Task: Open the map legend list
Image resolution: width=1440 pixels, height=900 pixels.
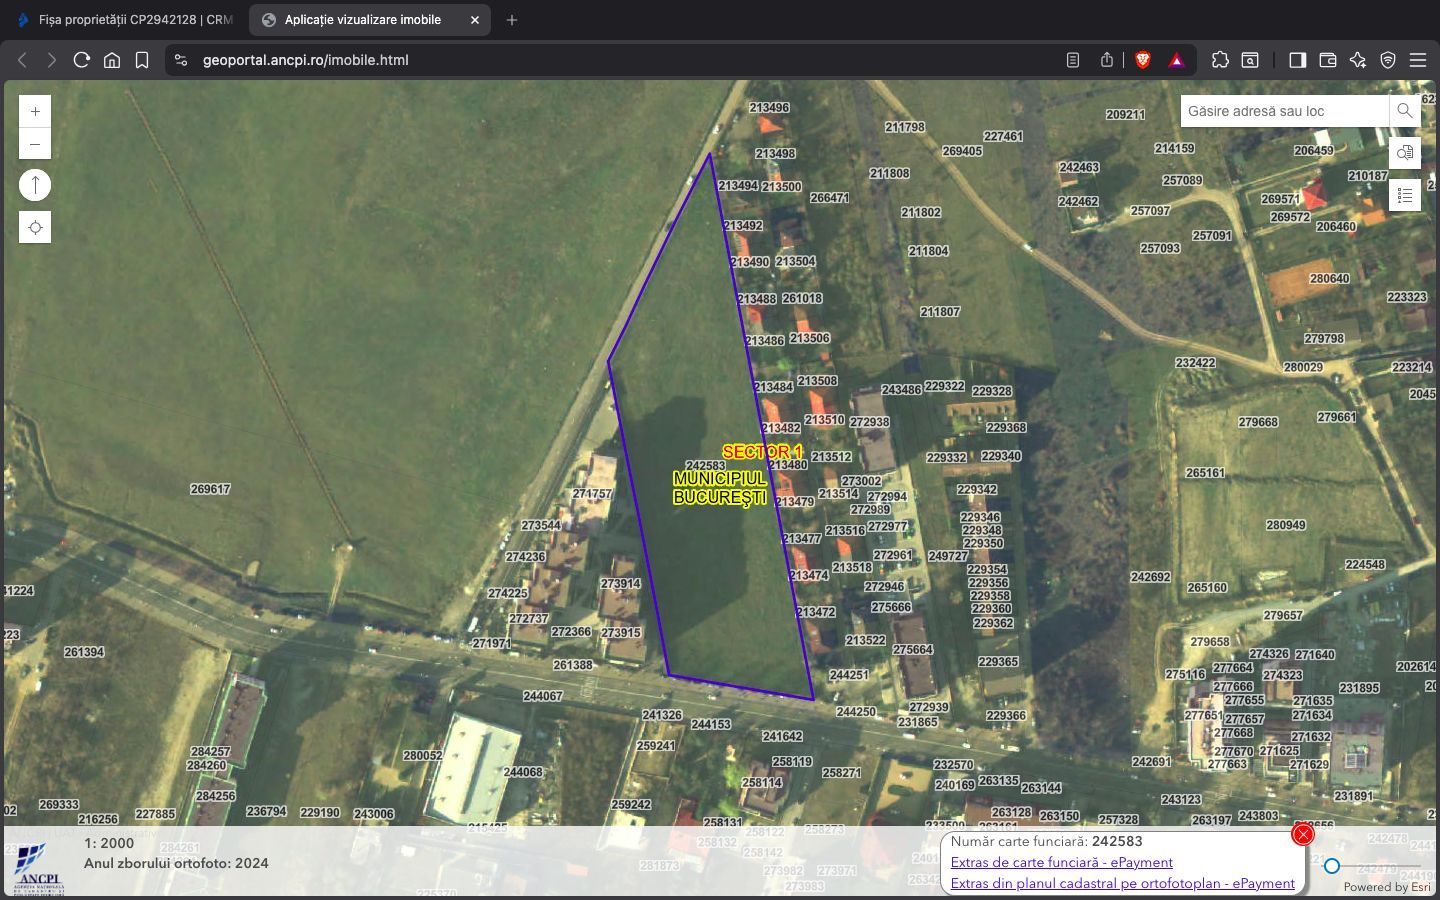Action: click(x=1405, y=195)
